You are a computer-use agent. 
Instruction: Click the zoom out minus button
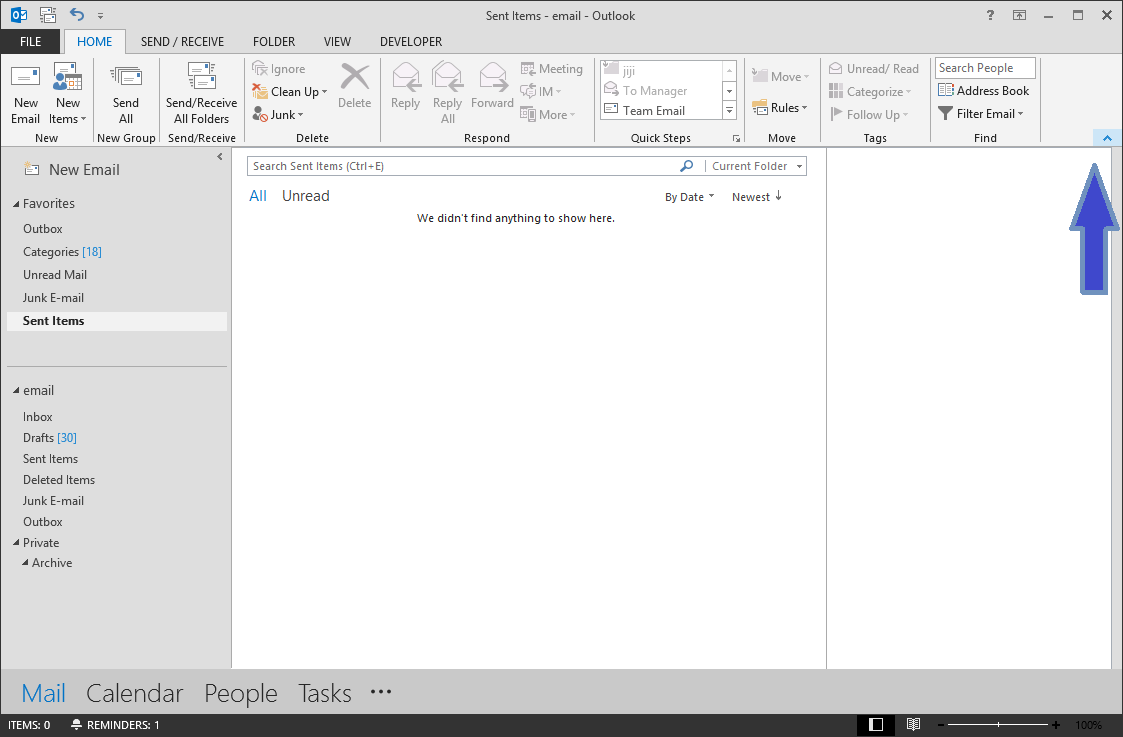pos(941,725)
